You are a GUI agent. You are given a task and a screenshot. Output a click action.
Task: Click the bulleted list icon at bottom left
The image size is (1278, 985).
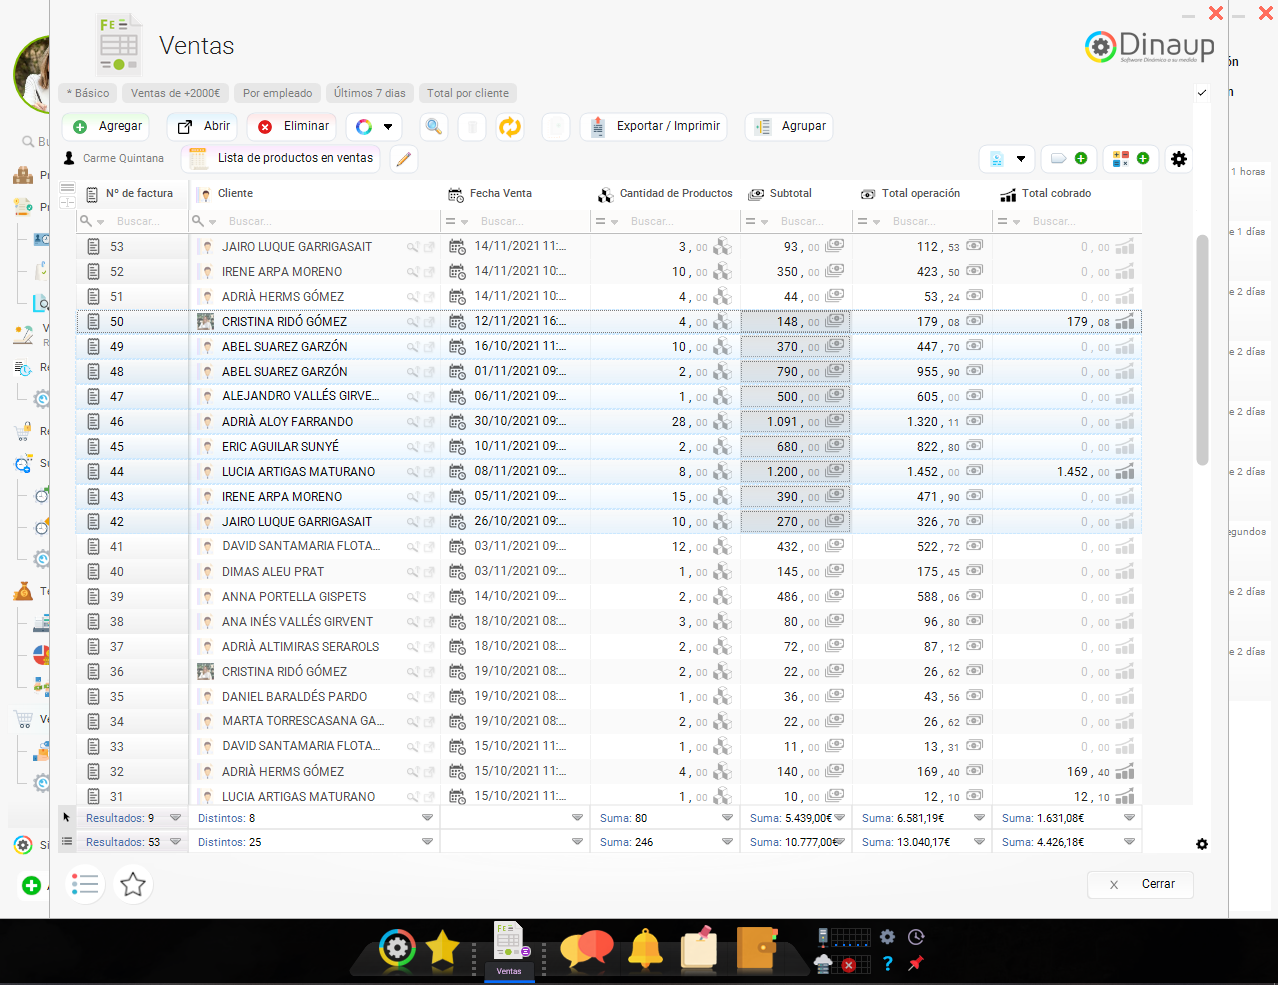point(86,884)
